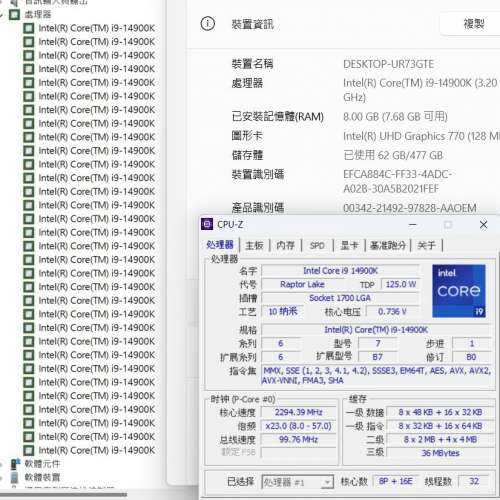Open the 处理器 #1 selection dropdown
This screenshot has height=500, width=500.
298,482
